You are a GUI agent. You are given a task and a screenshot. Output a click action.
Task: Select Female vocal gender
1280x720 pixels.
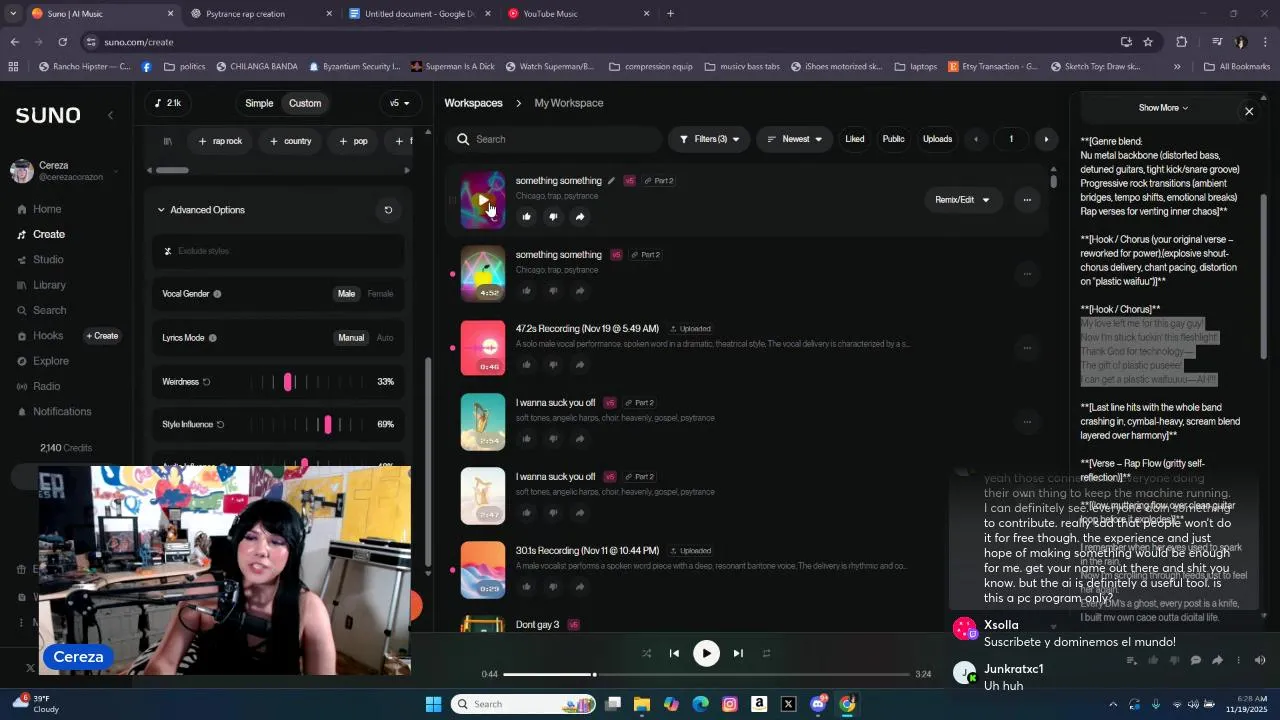(380, 294)
